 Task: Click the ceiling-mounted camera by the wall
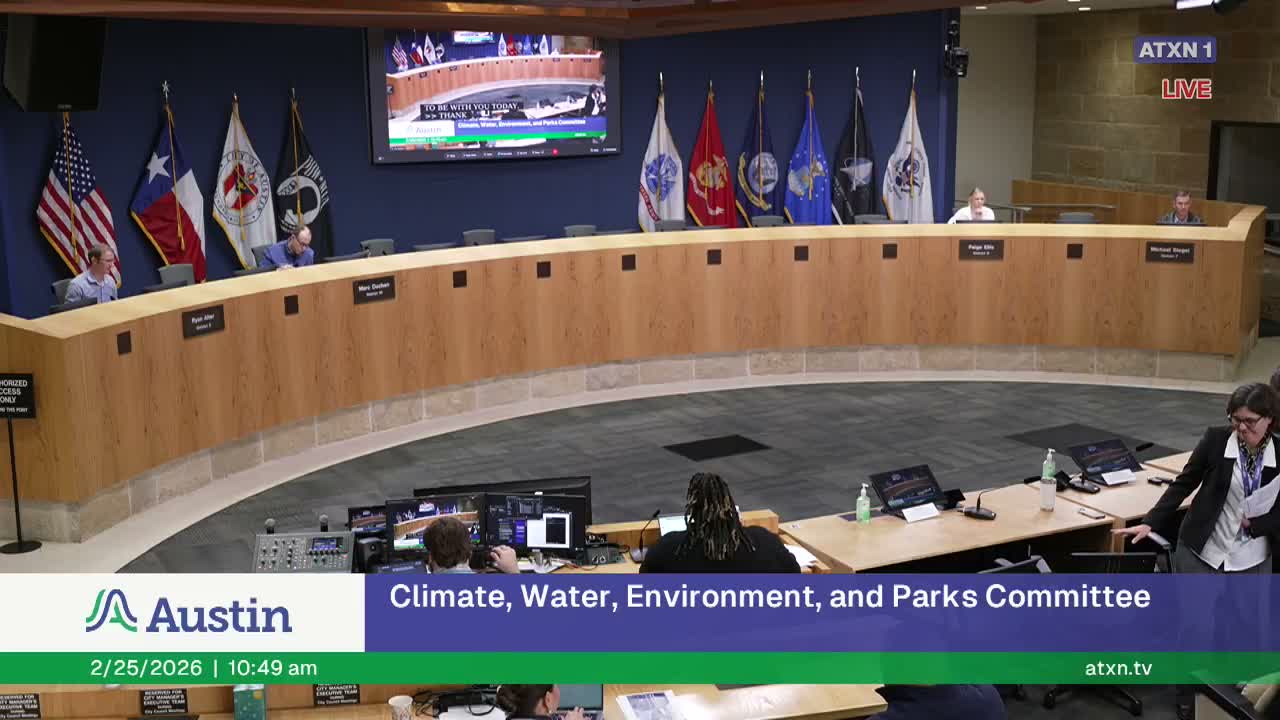click(956, 56)
